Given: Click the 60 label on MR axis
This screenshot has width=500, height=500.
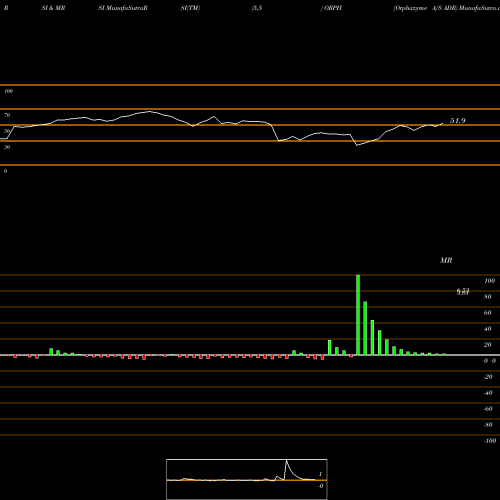Looking at the screenshot, I should [488, 313].
